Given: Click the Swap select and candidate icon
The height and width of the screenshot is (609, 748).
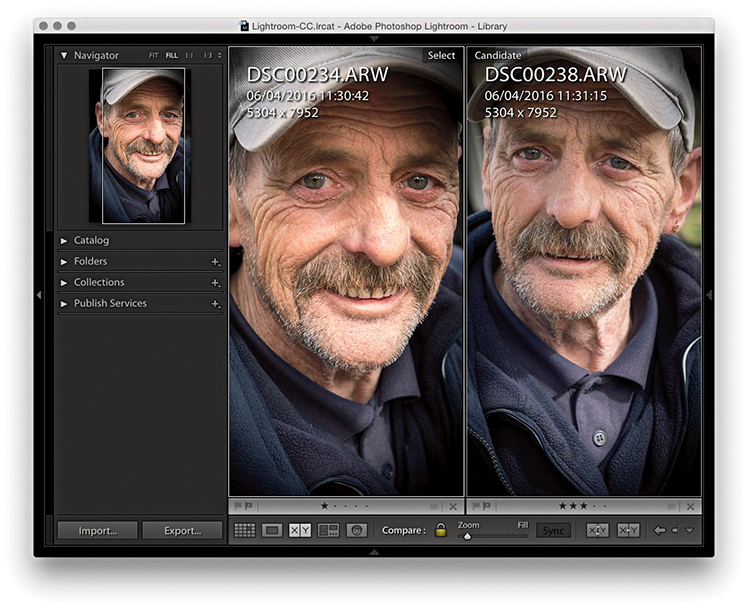Looking at the screenshot, I should coord(597,530).
